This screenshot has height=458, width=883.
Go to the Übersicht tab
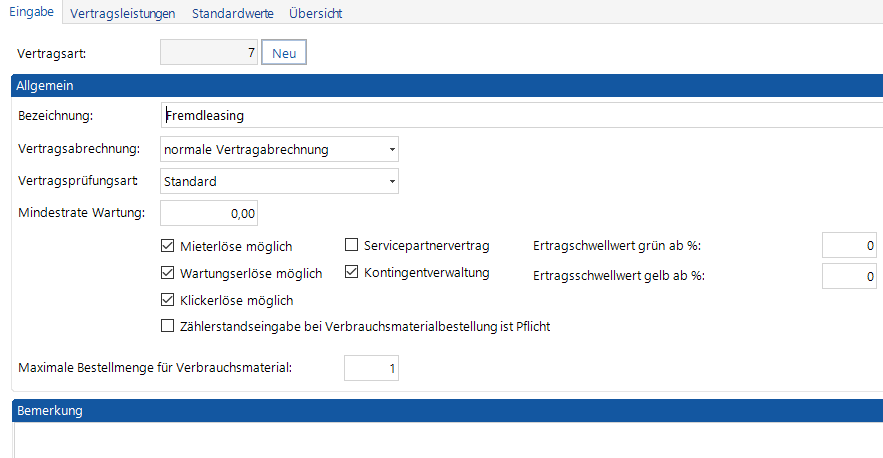point(318,13)
